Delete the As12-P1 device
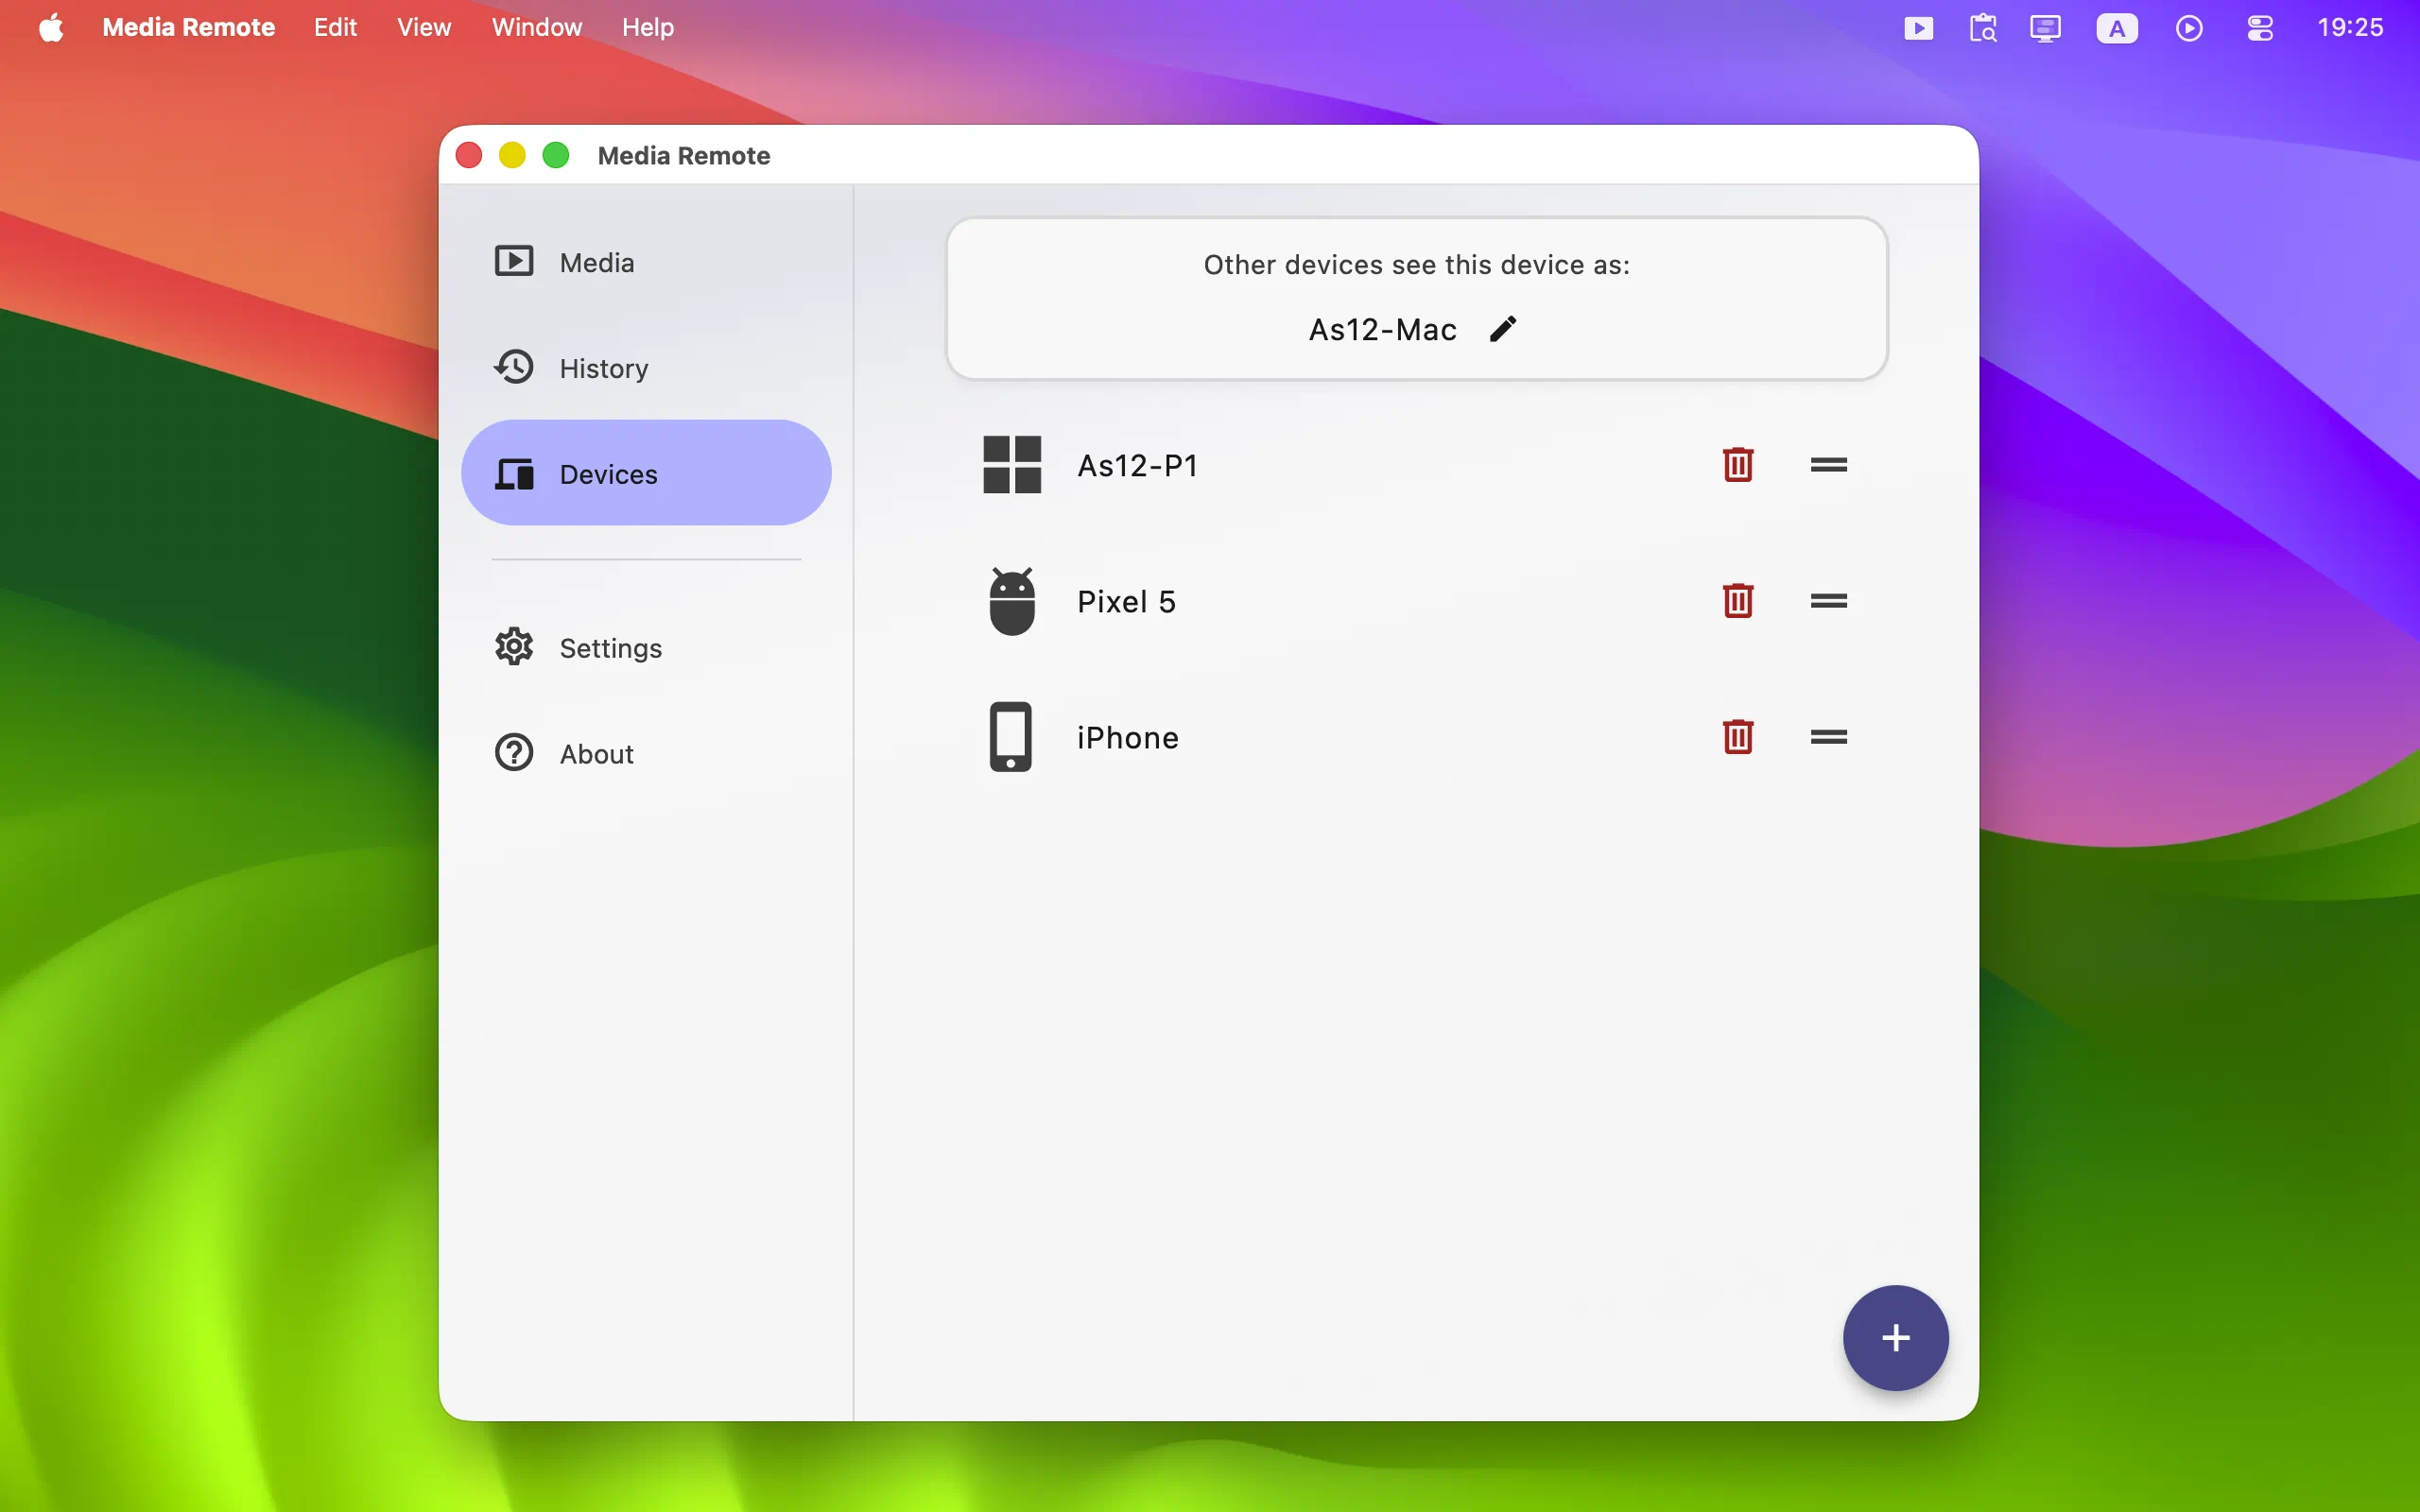Viewport: 2420px width, 1512px height. pos(1738,465)
